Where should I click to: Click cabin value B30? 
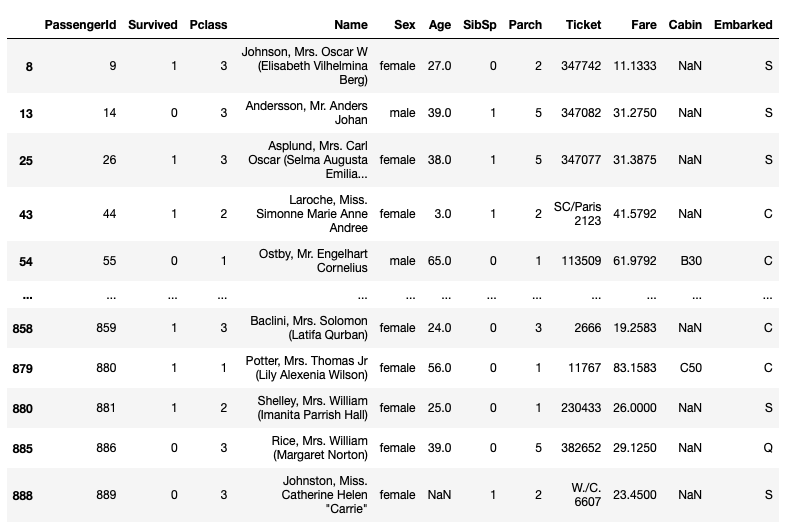click(691, 261)
